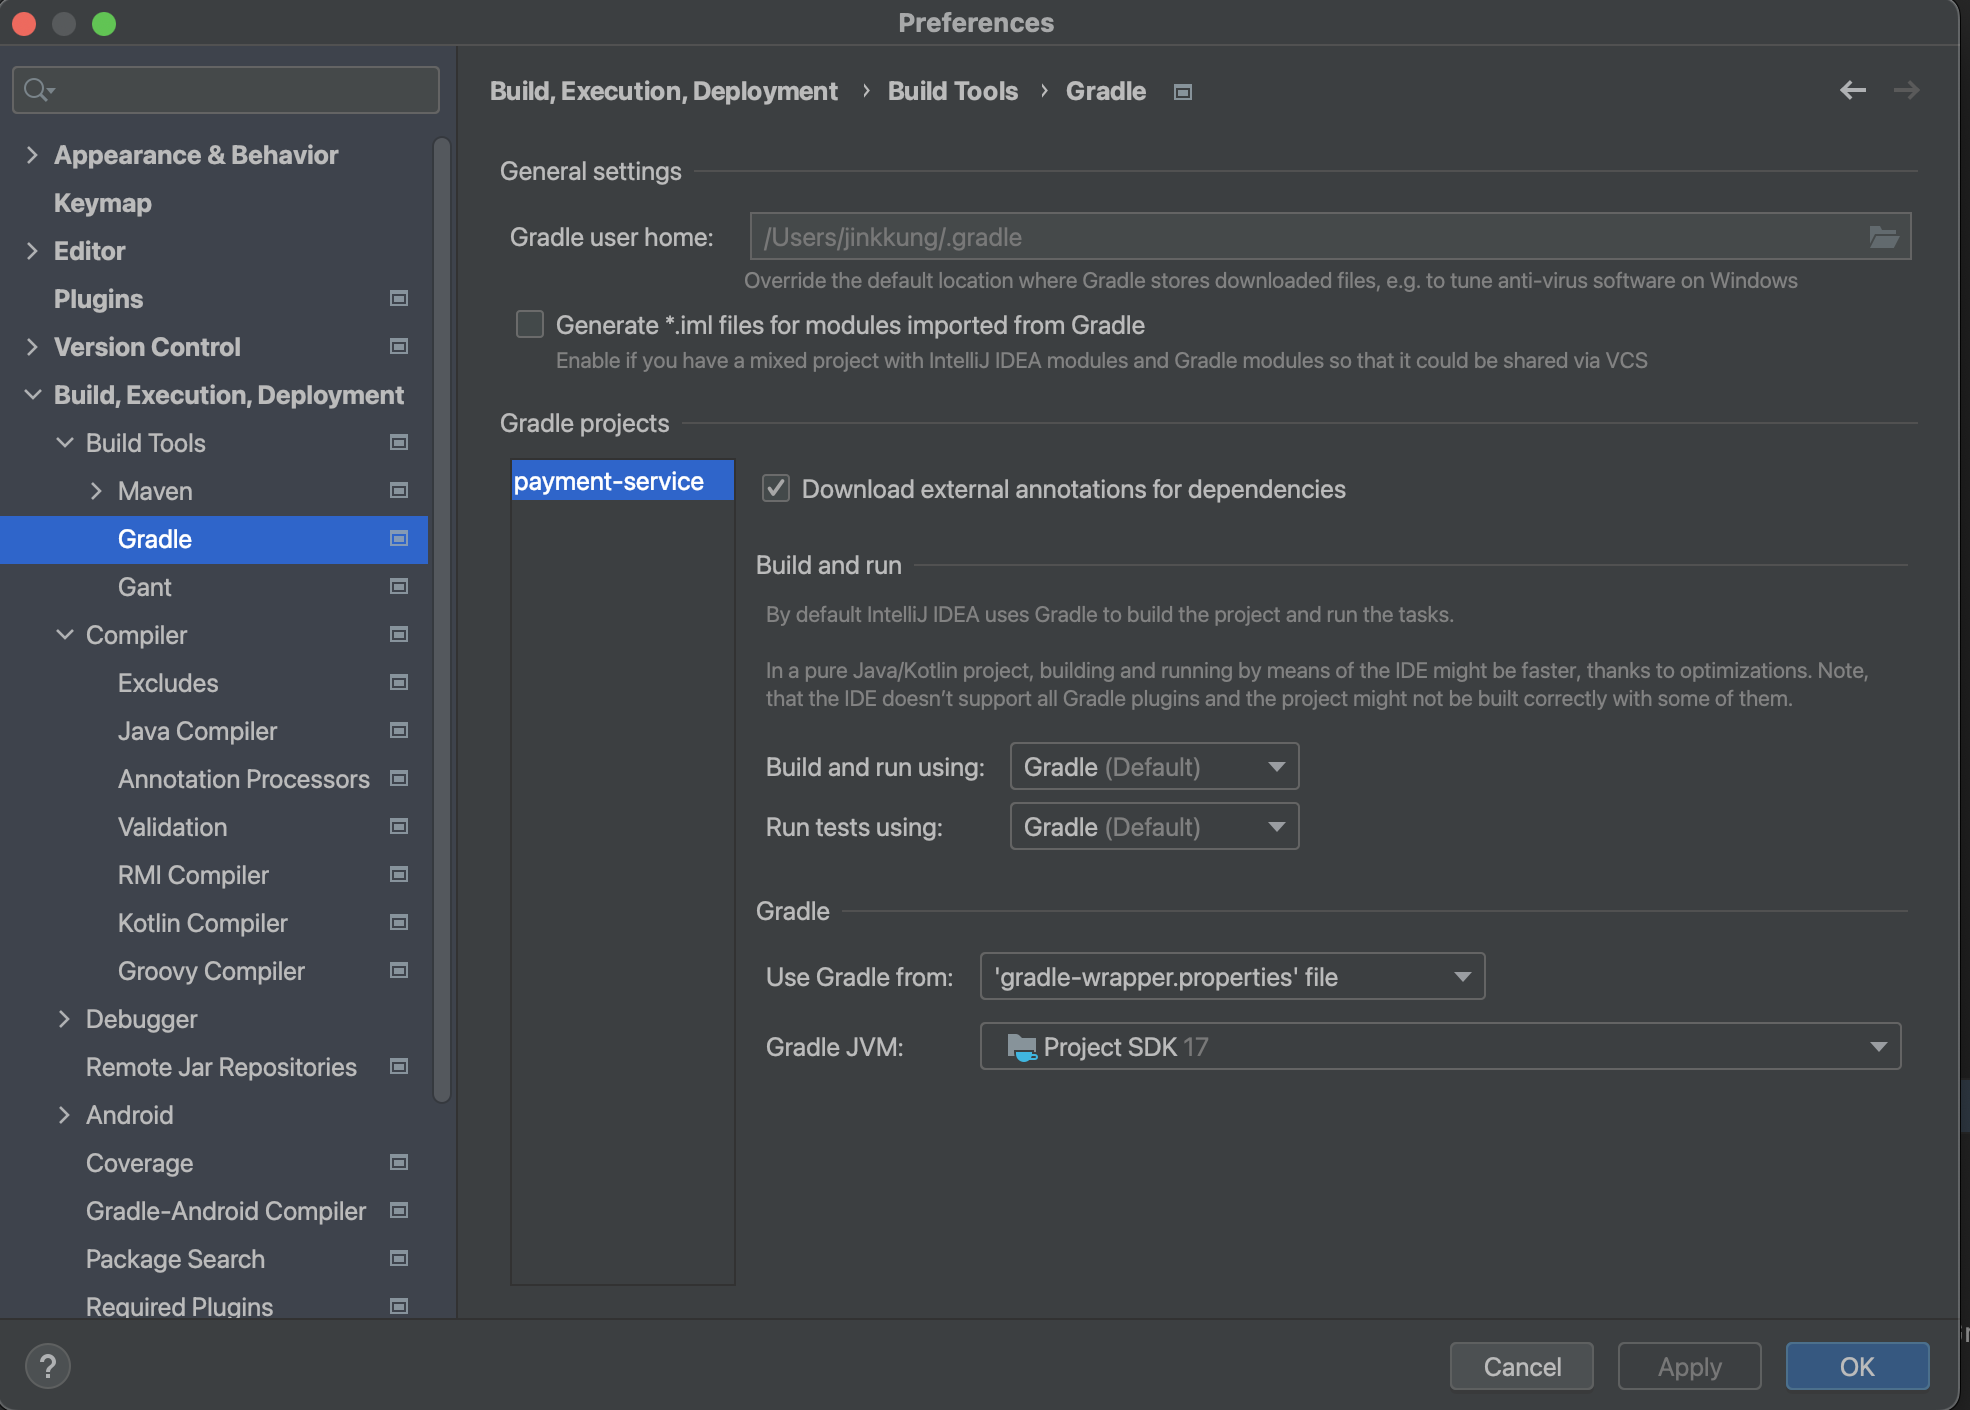Image resolution: width=1970 pixels, height=1410 pixels.
Task: Click the project-level icon next to Kotlin Compiler
Action: tap(398, 923)
